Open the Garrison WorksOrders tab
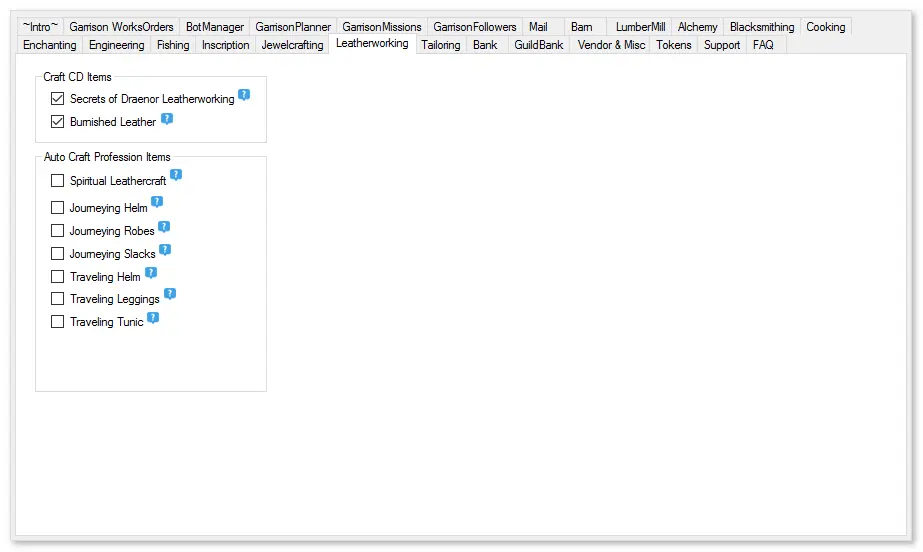The image size is (923, 552). 121,26
